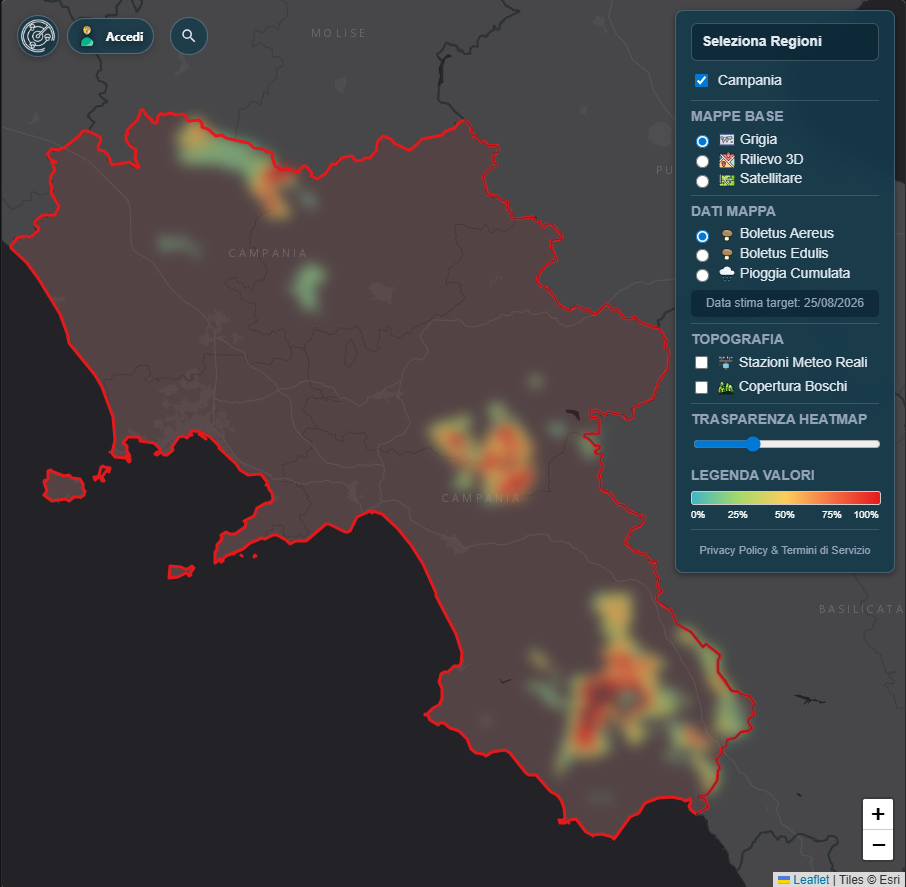Image resolution: width=906 pixels, height=887 pixels.
Task: Open the Leaflet attribution link
Action: [x=803, y=879]
